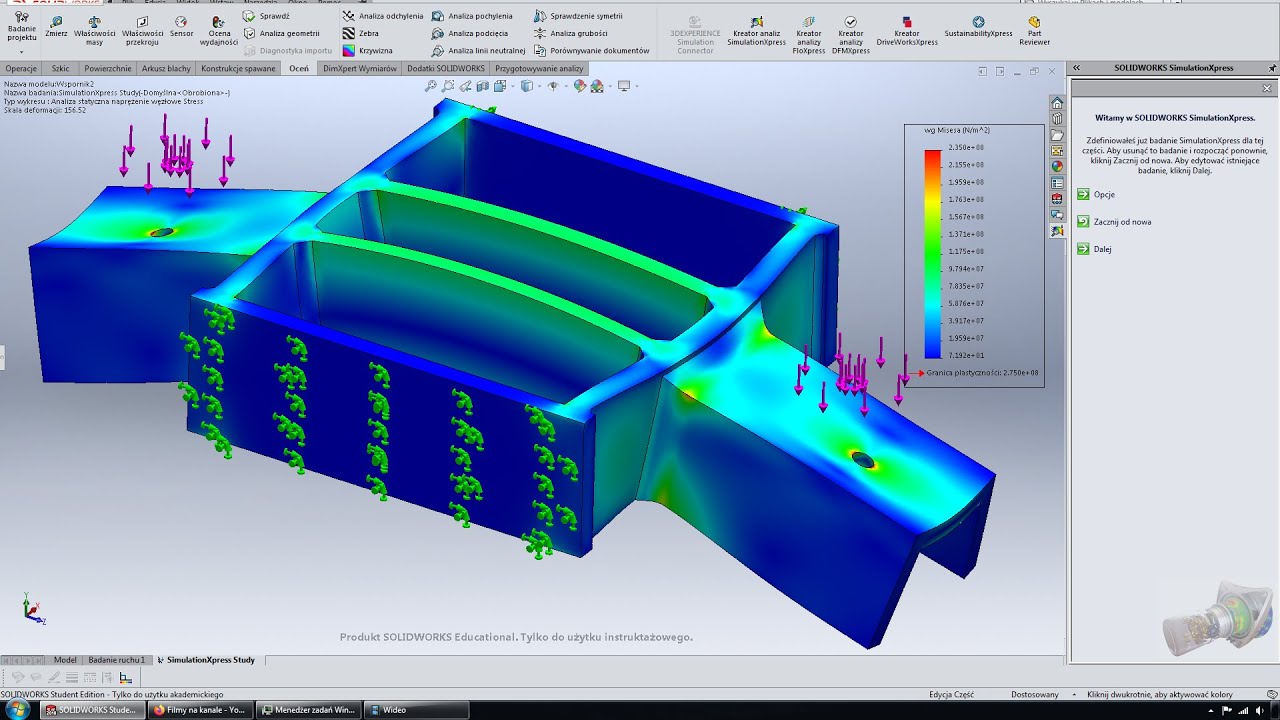
Task: Switch to the DimXpert Wymiarów tab
Action: click(x=360, y=68)
